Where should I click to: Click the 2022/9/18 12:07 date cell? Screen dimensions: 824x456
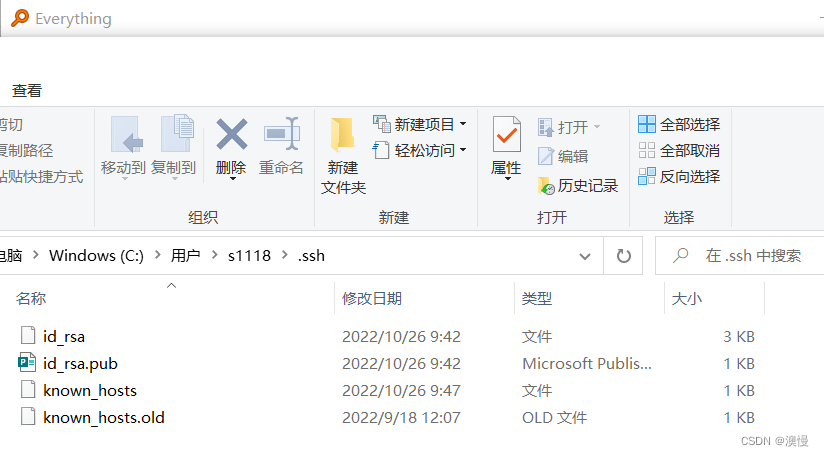401,418
